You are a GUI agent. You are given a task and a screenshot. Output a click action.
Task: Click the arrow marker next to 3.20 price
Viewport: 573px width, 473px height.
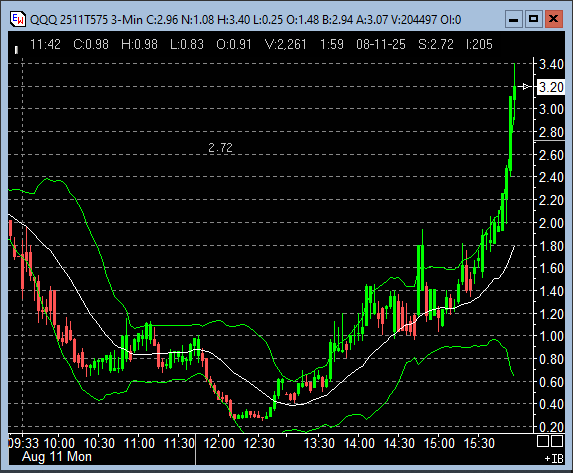(525, 87)
